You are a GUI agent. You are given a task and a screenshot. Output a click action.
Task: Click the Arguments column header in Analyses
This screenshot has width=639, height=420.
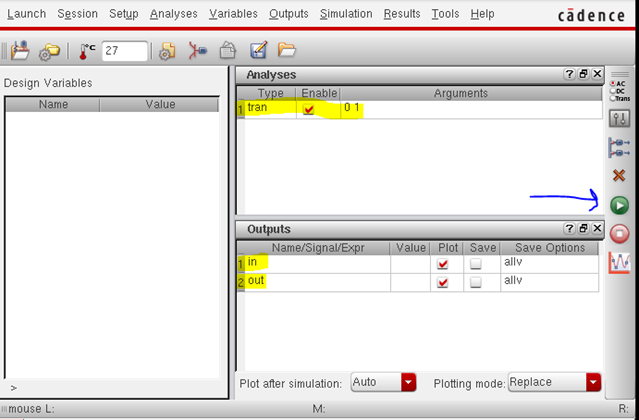471,94
